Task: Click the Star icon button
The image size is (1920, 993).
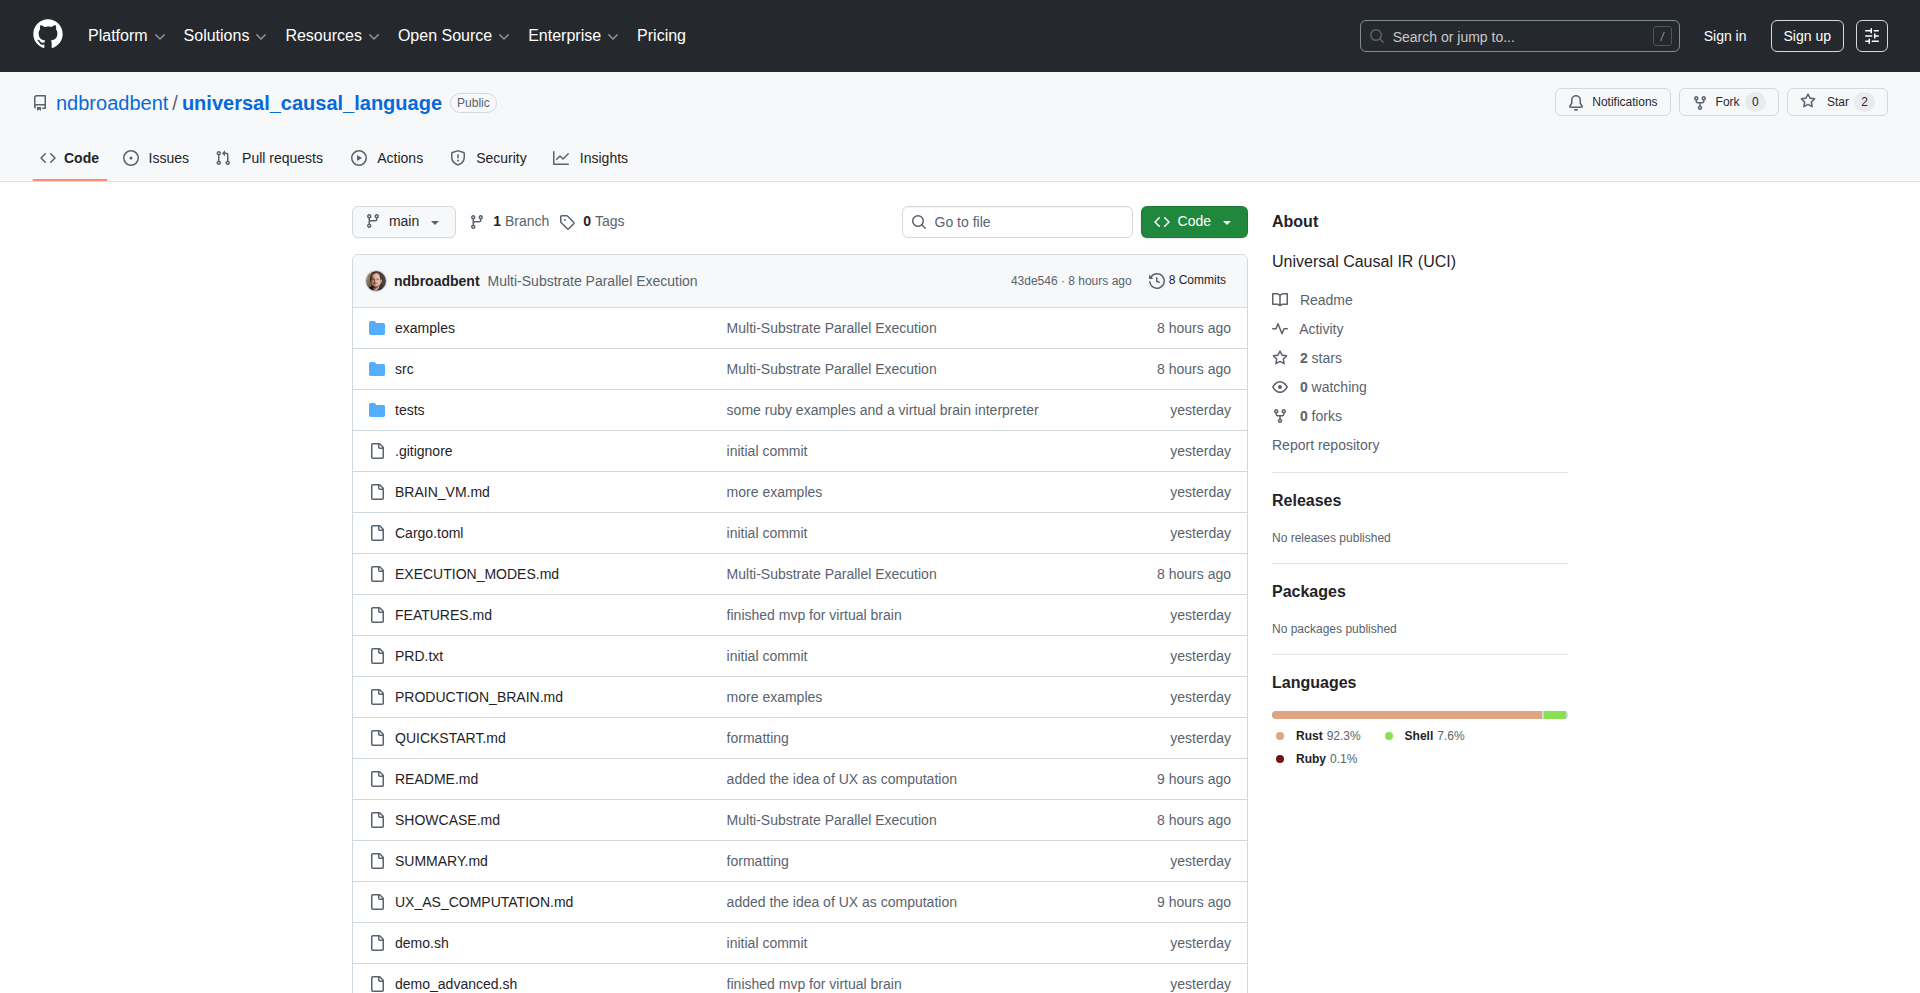Action: point(1808,102)
